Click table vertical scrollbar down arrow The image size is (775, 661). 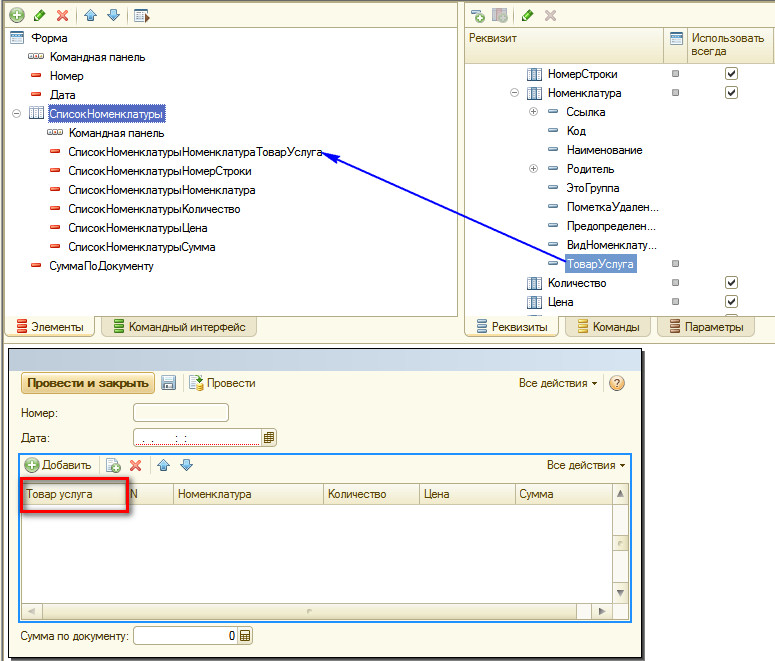pyautogui.click(x=620, y=592)
